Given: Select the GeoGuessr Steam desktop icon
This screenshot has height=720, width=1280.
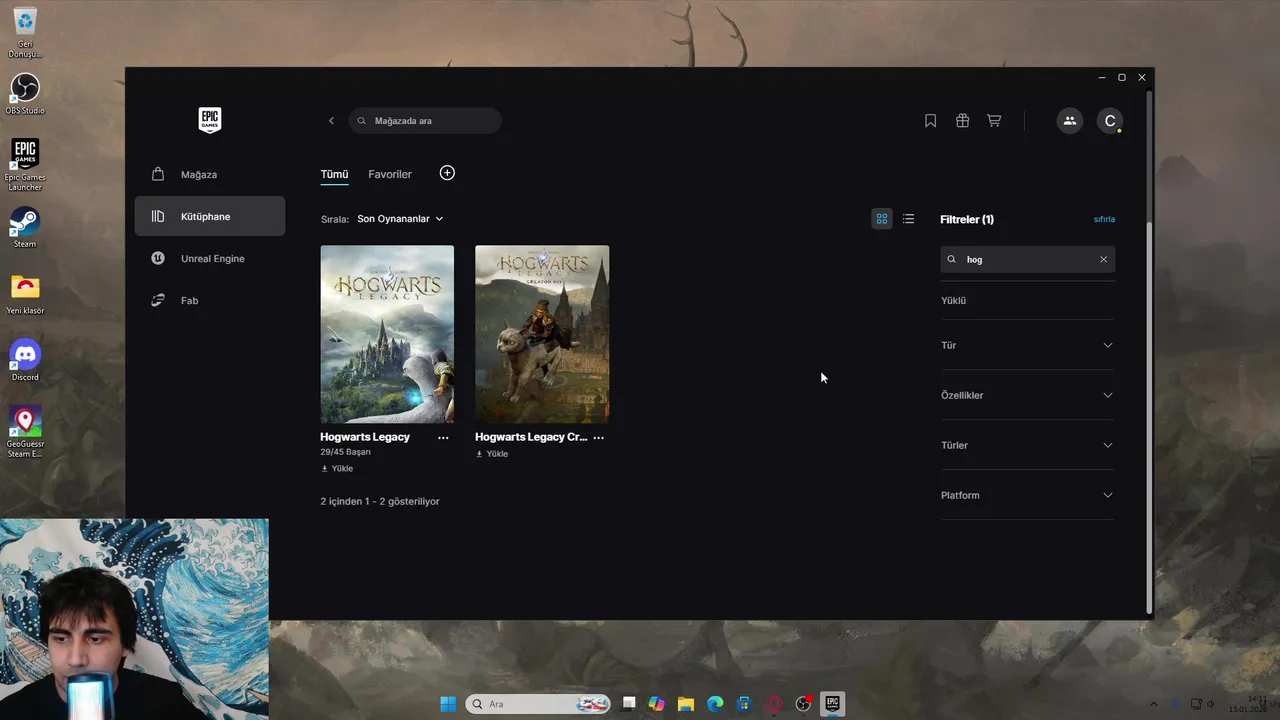Looking at the screenshot, I should (25, 432).
